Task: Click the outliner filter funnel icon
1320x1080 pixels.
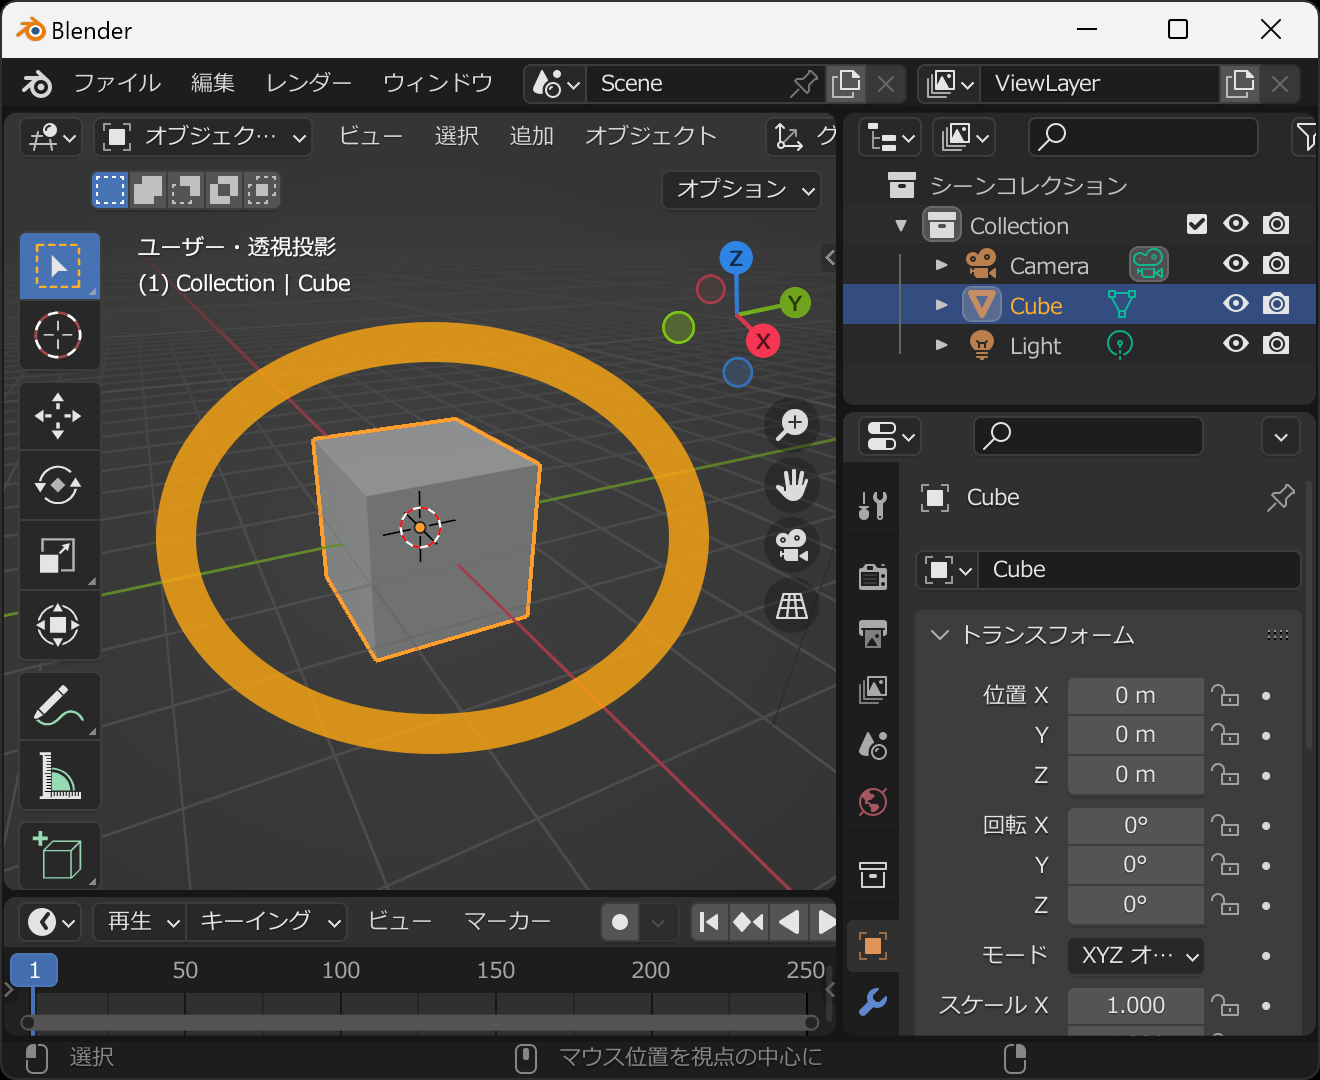Action: (x=1306, y=136)
